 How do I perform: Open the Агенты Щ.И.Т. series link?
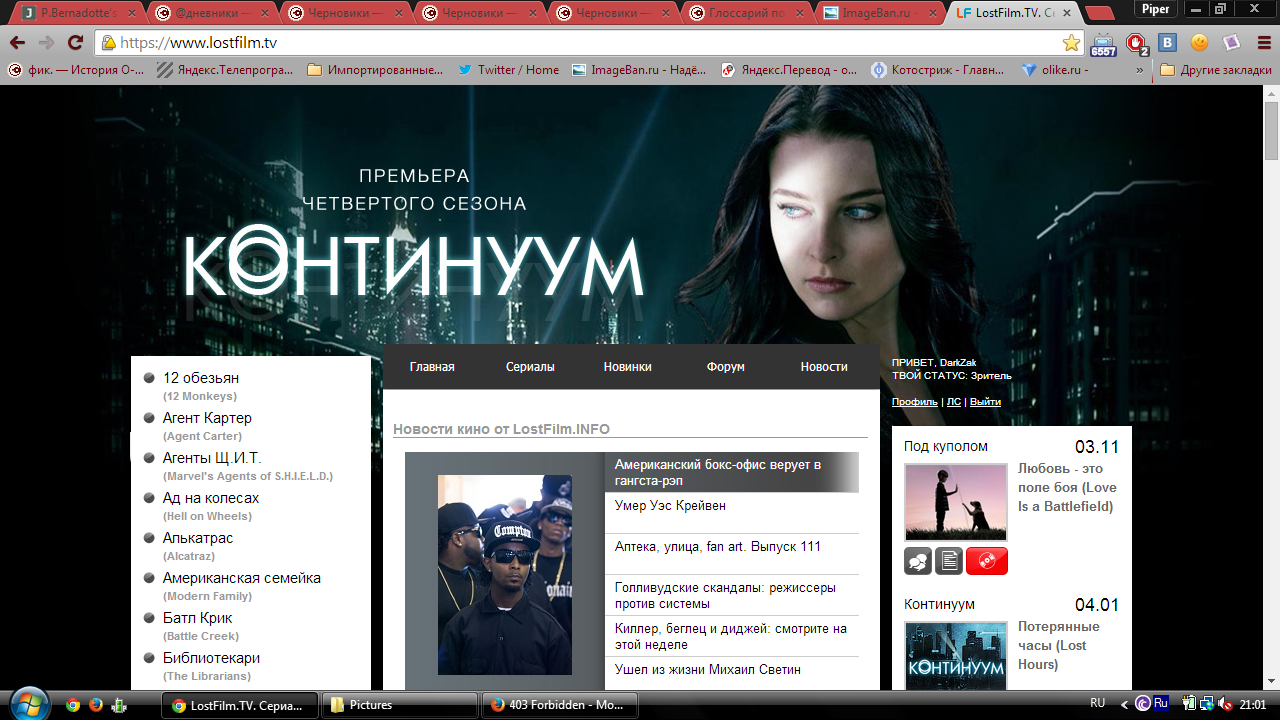pyautogui.click(x=212, y=458)
